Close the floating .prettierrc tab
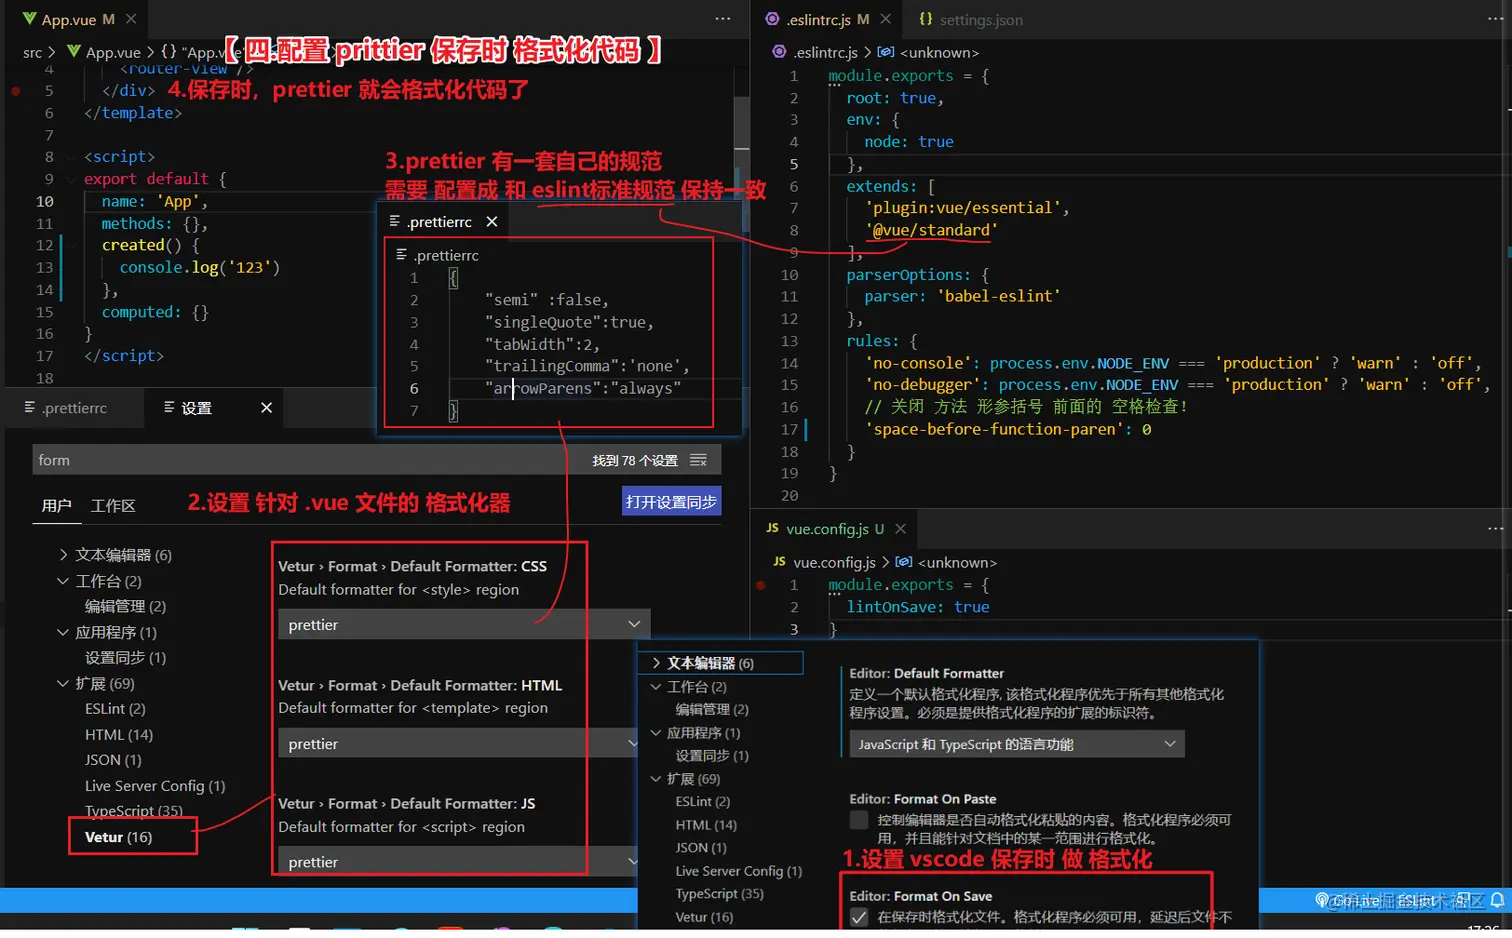The height and width of the screenshot is (938, 1512). pos(492,222)
